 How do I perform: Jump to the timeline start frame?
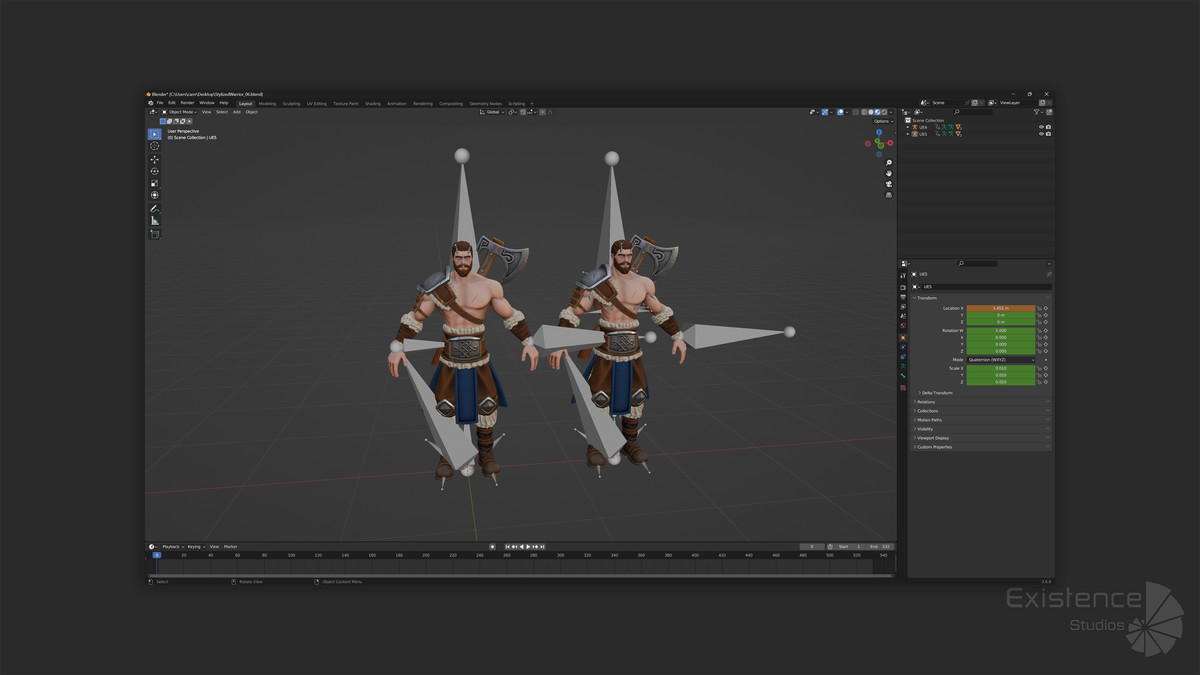pyautogui.click(x=507, y=547)
